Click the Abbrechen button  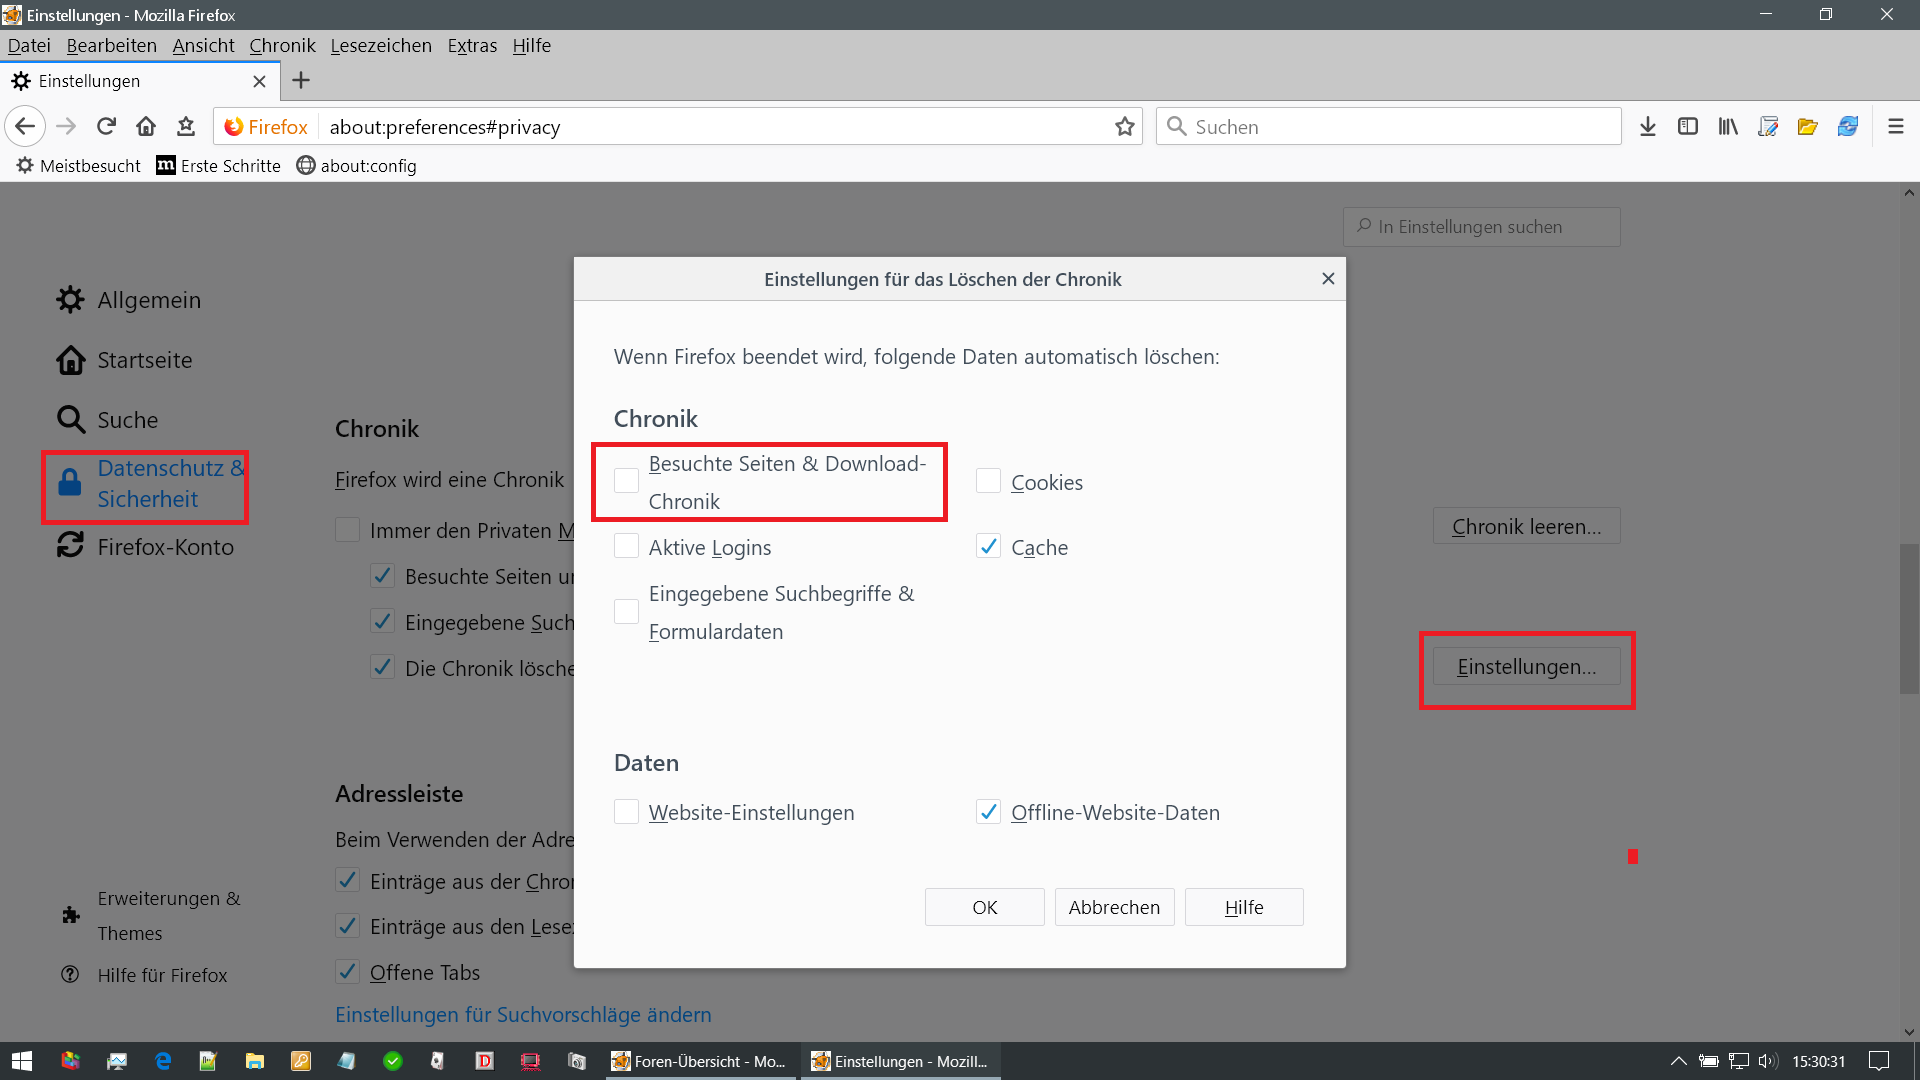(x=1114, y=907)
